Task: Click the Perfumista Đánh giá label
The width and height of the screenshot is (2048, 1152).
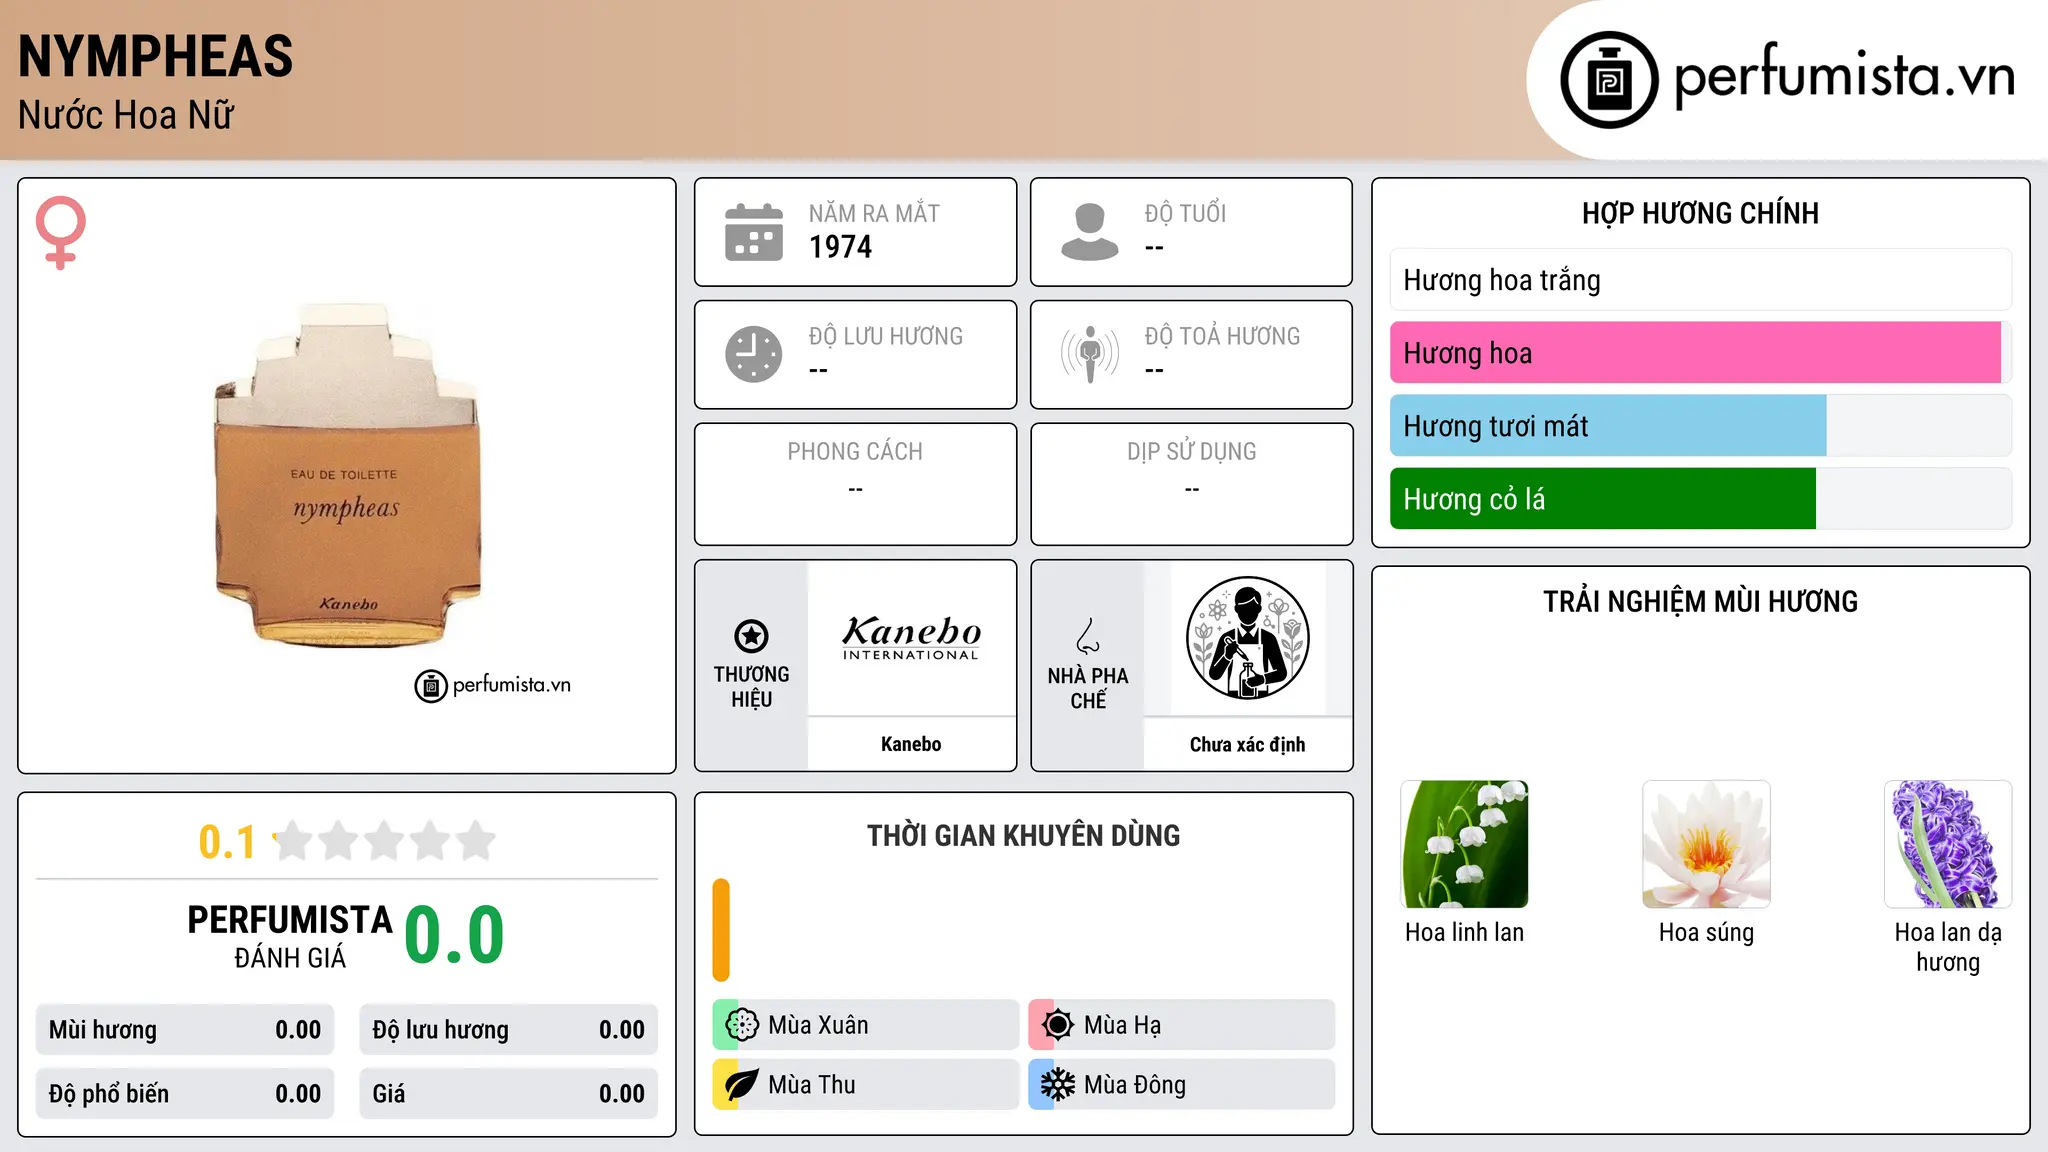Action: point(290,936)
